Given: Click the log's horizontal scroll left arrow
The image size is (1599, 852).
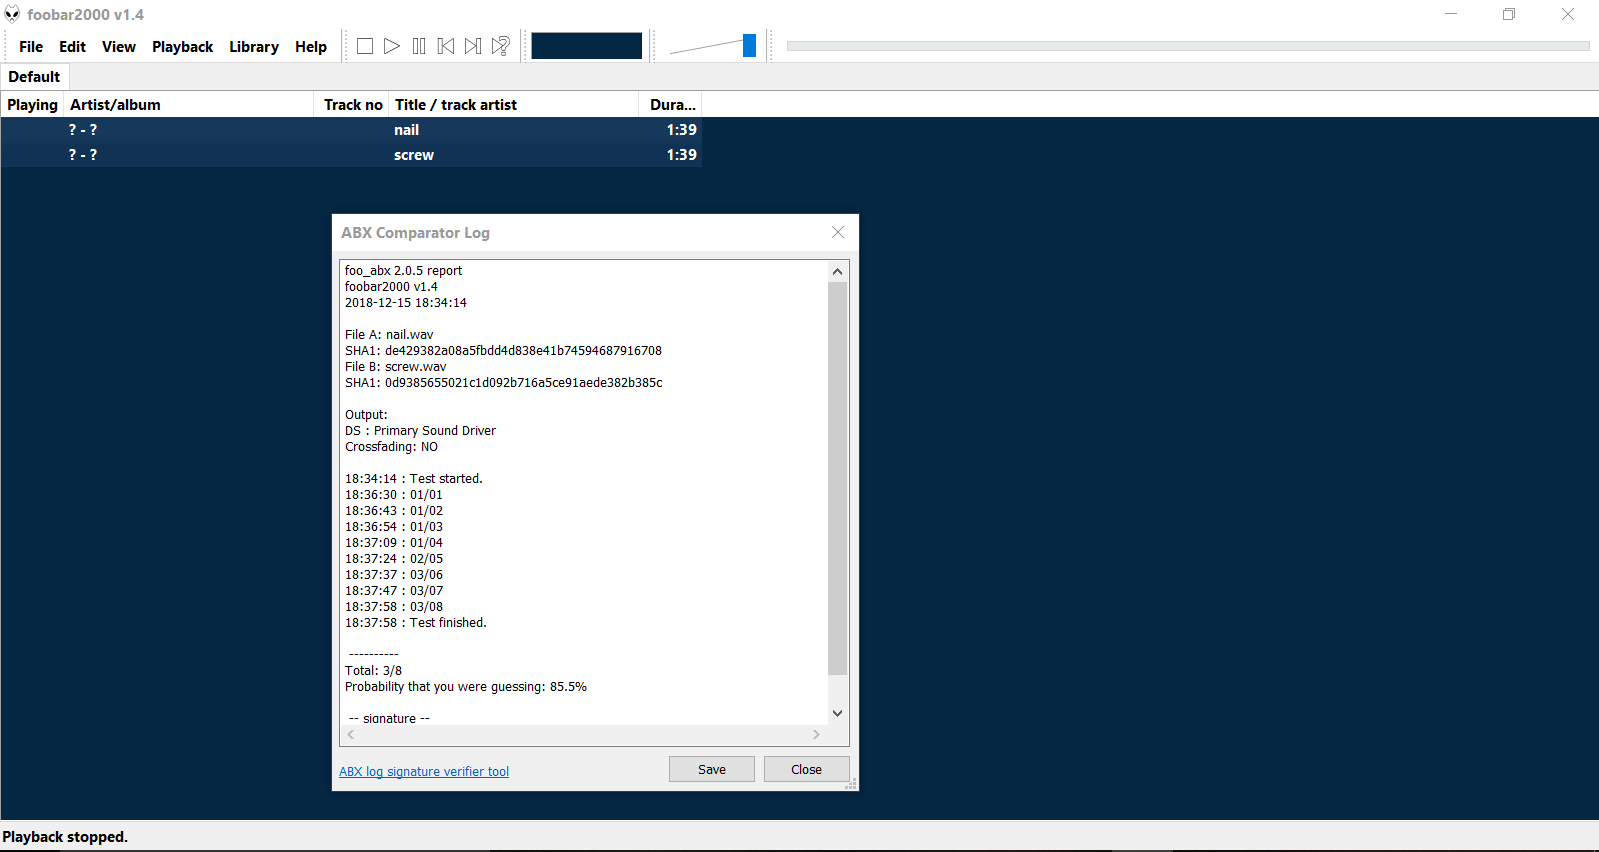Looking at the screenshot, I should tap(351, 734).
